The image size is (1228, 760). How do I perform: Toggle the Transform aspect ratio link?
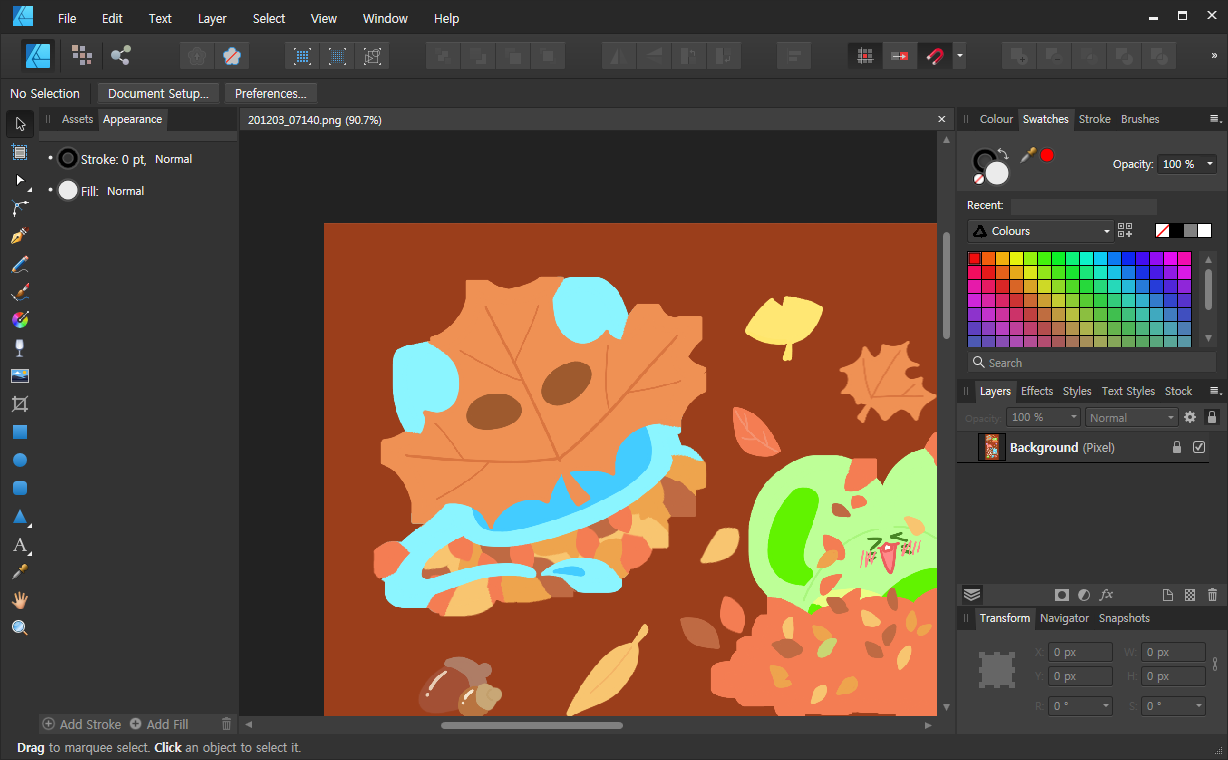tap(1215, 664)
